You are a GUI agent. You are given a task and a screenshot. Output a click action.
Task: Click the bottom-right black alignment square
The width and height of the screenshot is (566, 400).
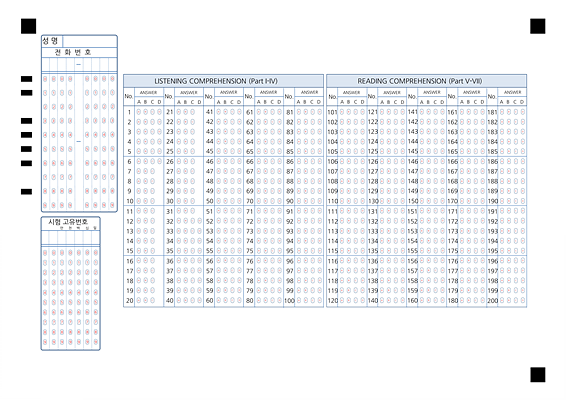[x=538, y=375]
